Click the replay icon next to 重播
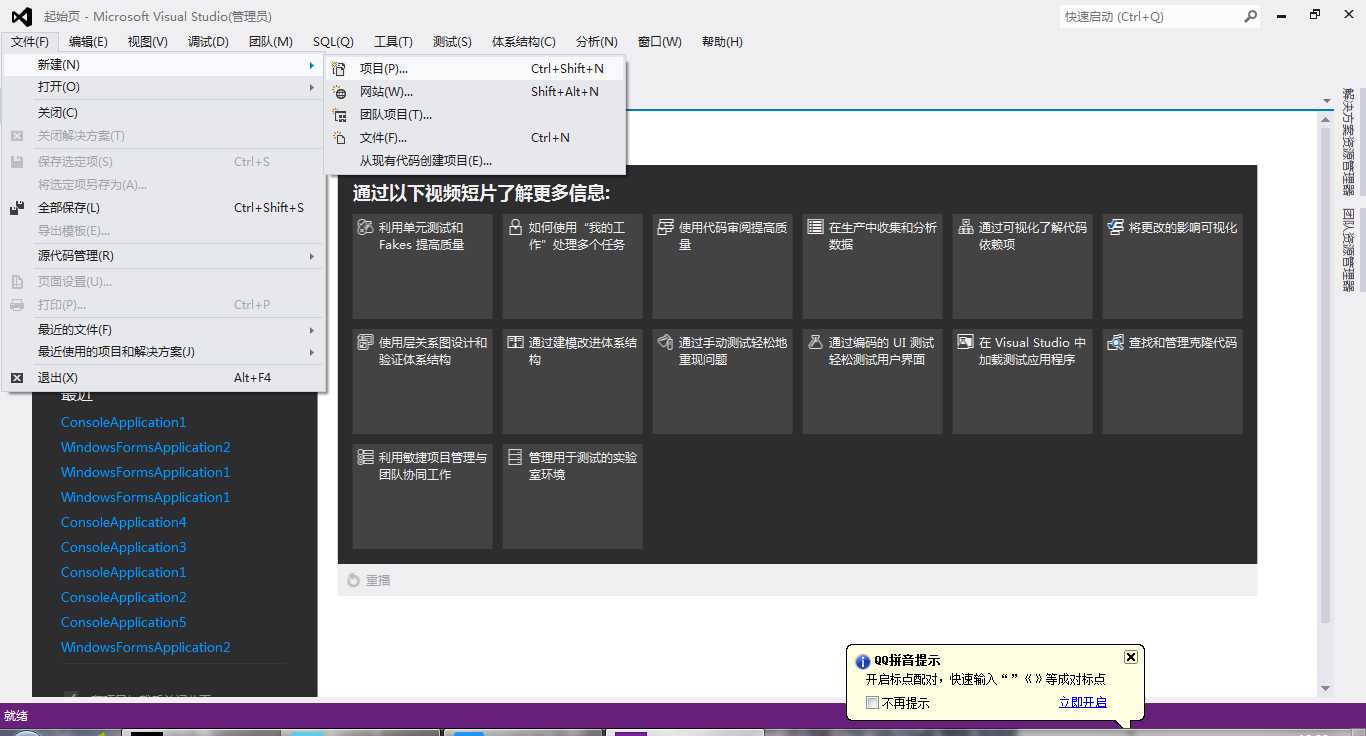The height and width of the screenshot is (736, 1366). [x=353, y=580]
